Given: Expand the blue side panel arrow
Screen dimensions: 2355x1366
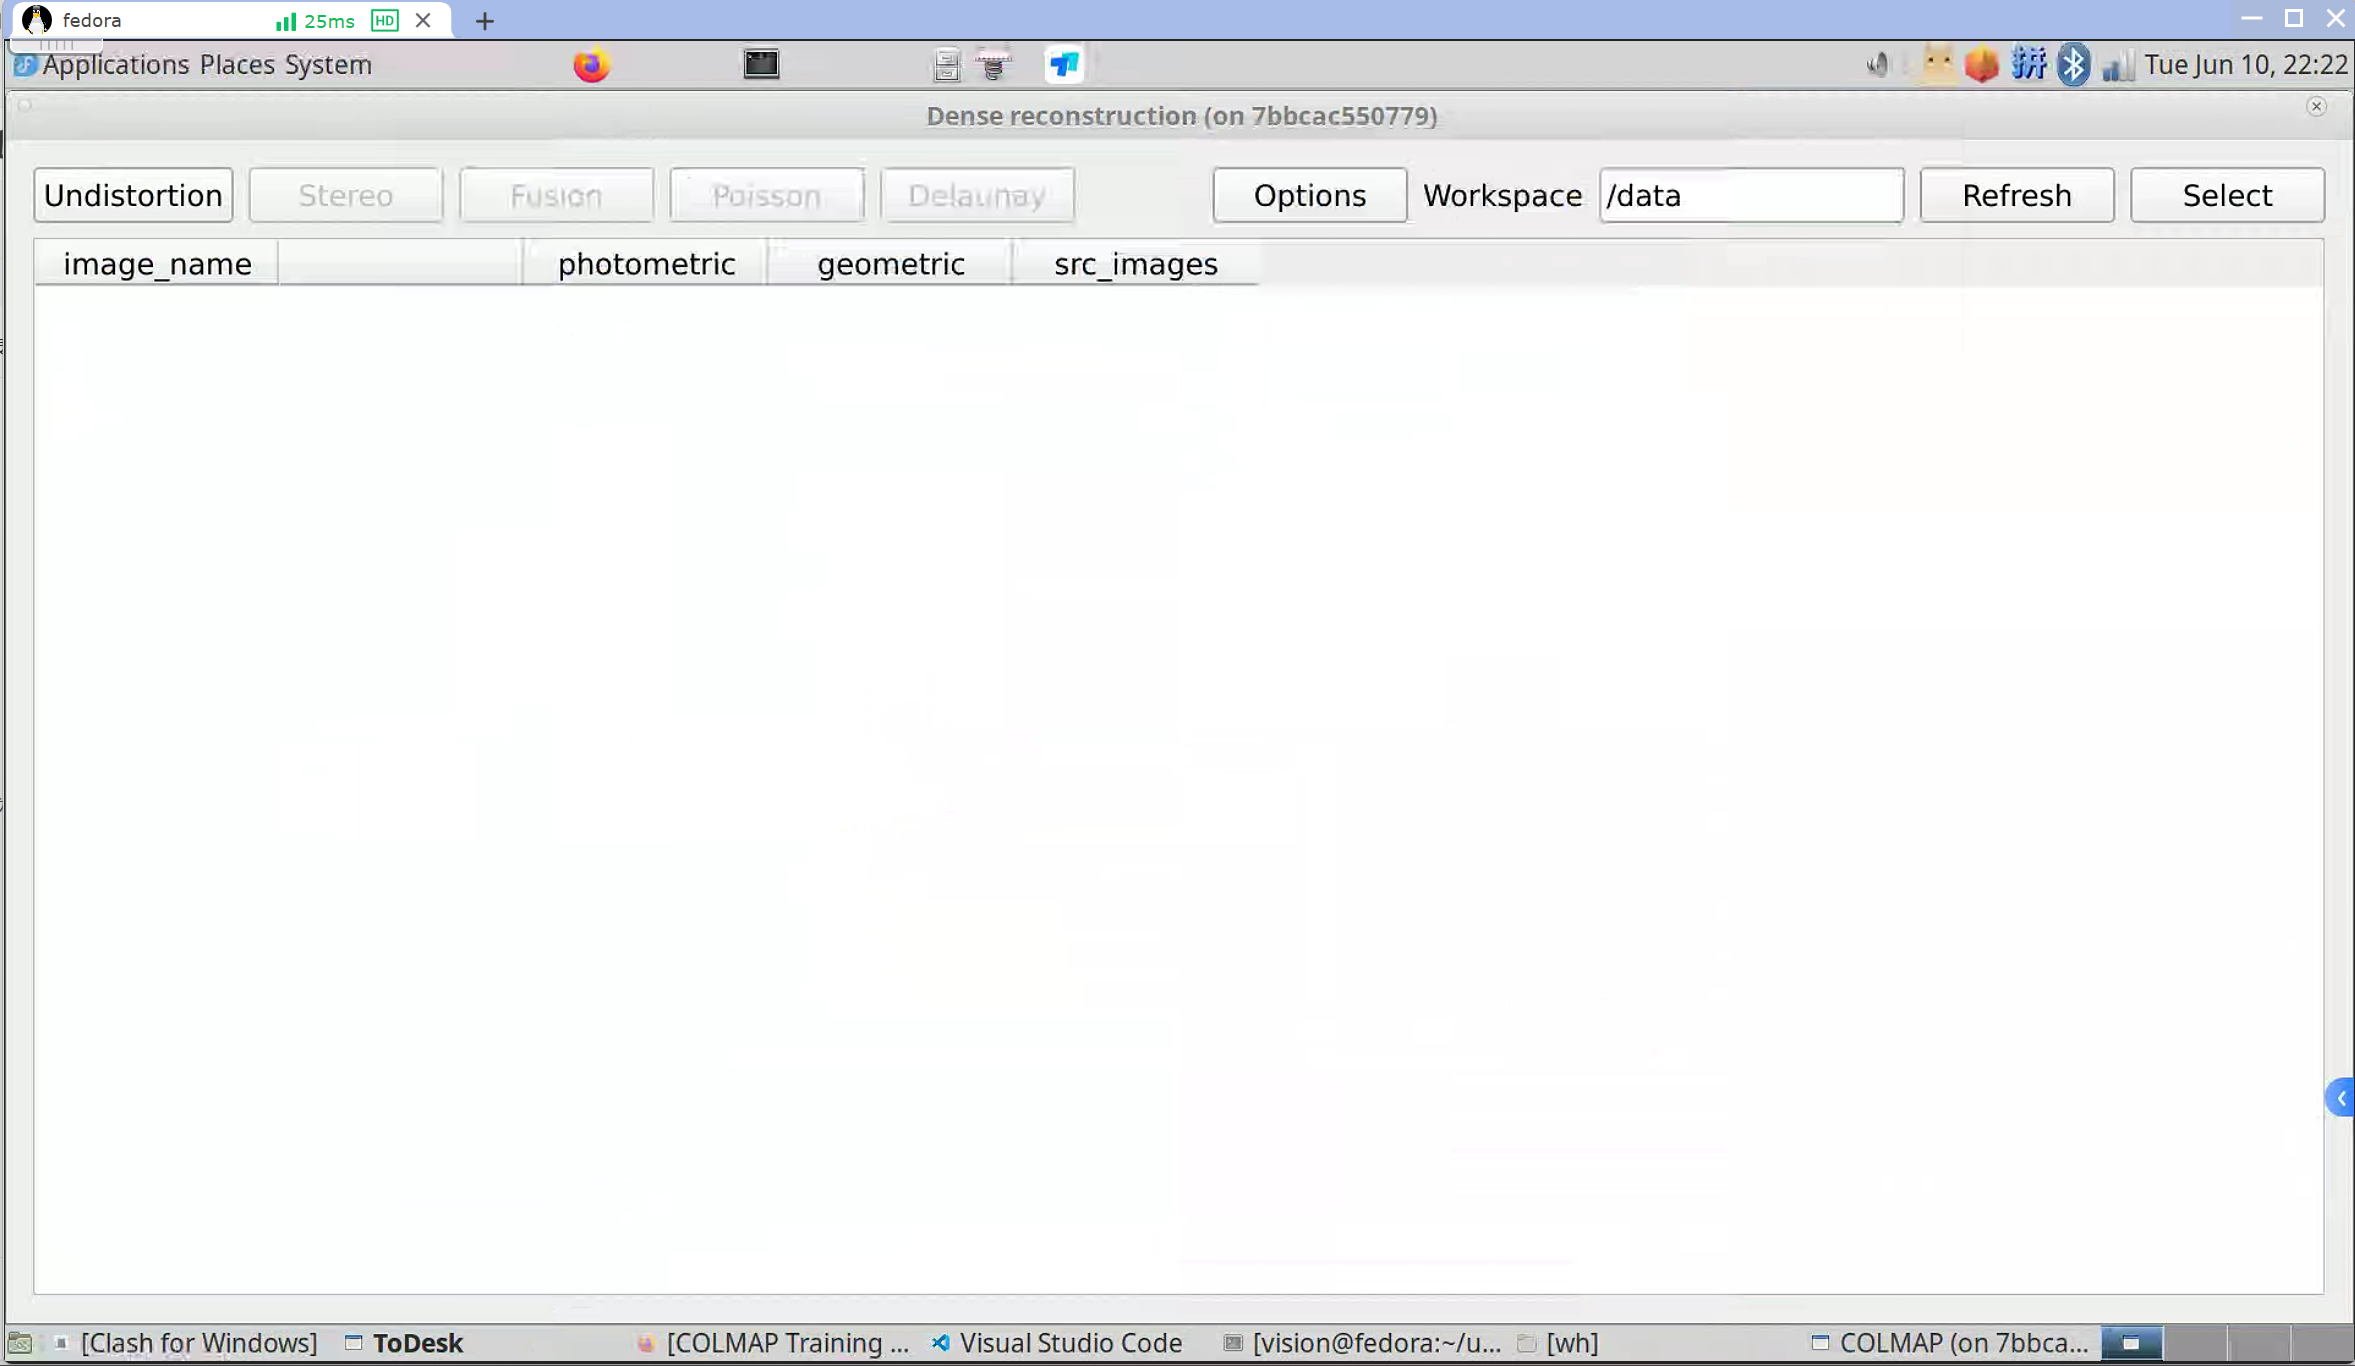Looking at the screenshot, I should [x=2340, y=1098].
